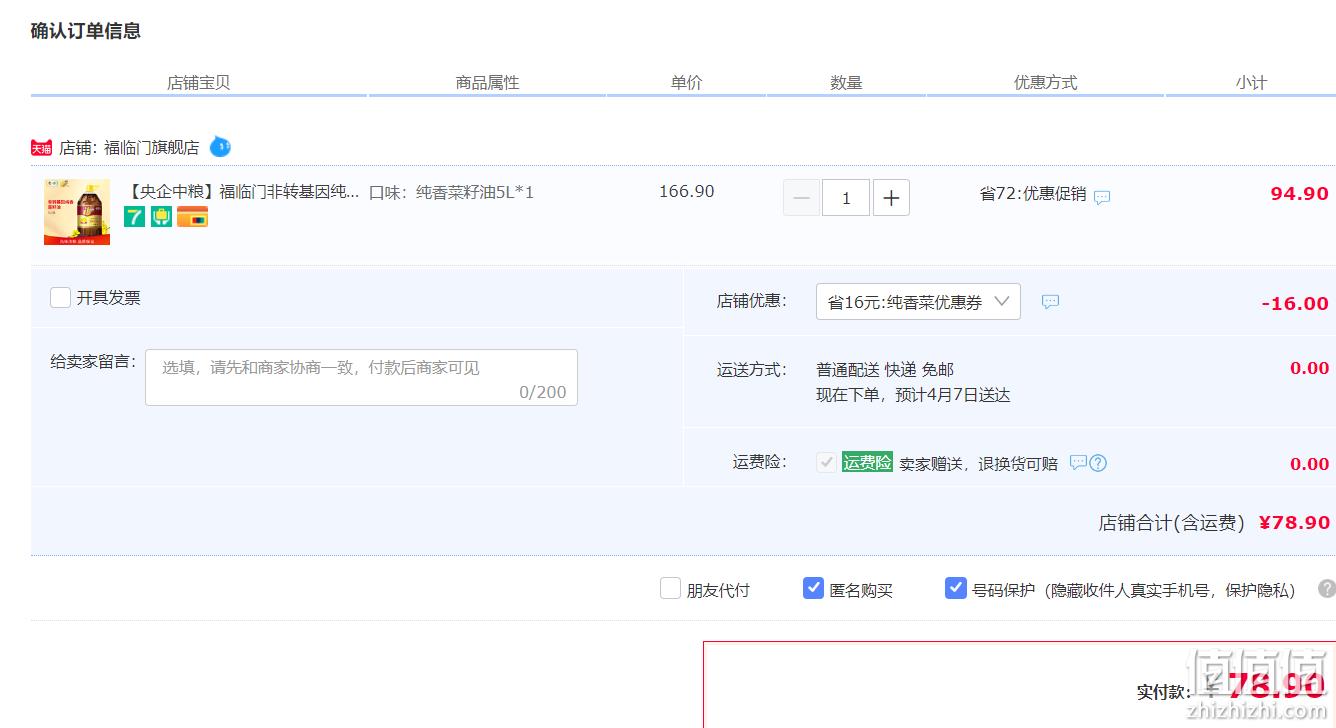
Task: Click the 商品属性 column header
Action: point(487,83)
